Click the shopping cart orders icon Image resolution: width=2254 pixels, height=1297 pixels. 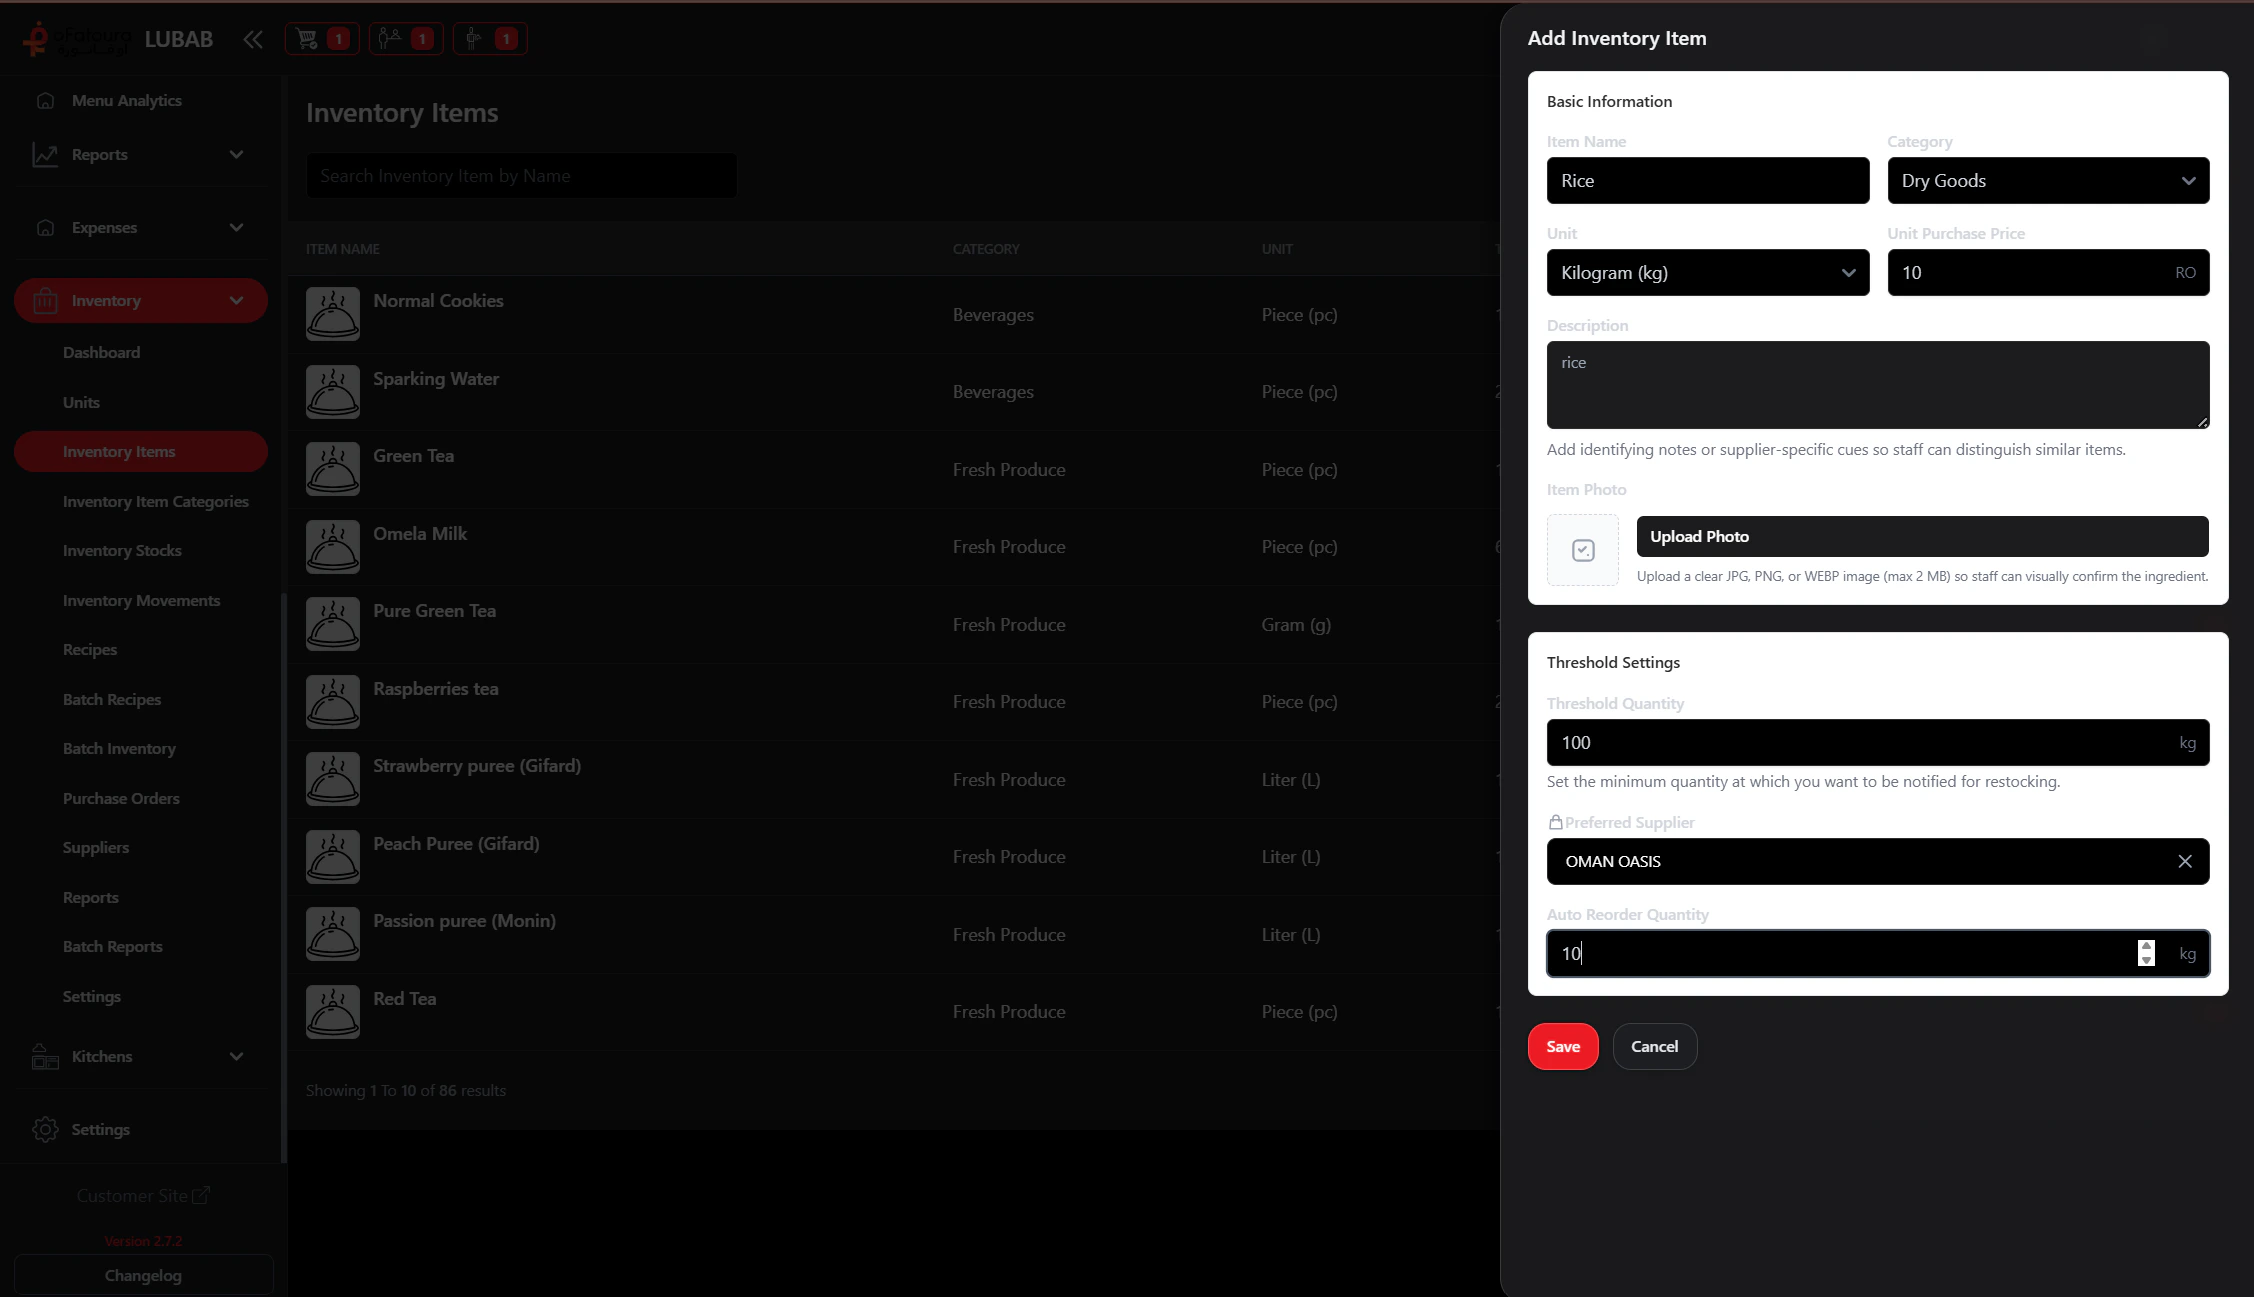click(308, 39)
